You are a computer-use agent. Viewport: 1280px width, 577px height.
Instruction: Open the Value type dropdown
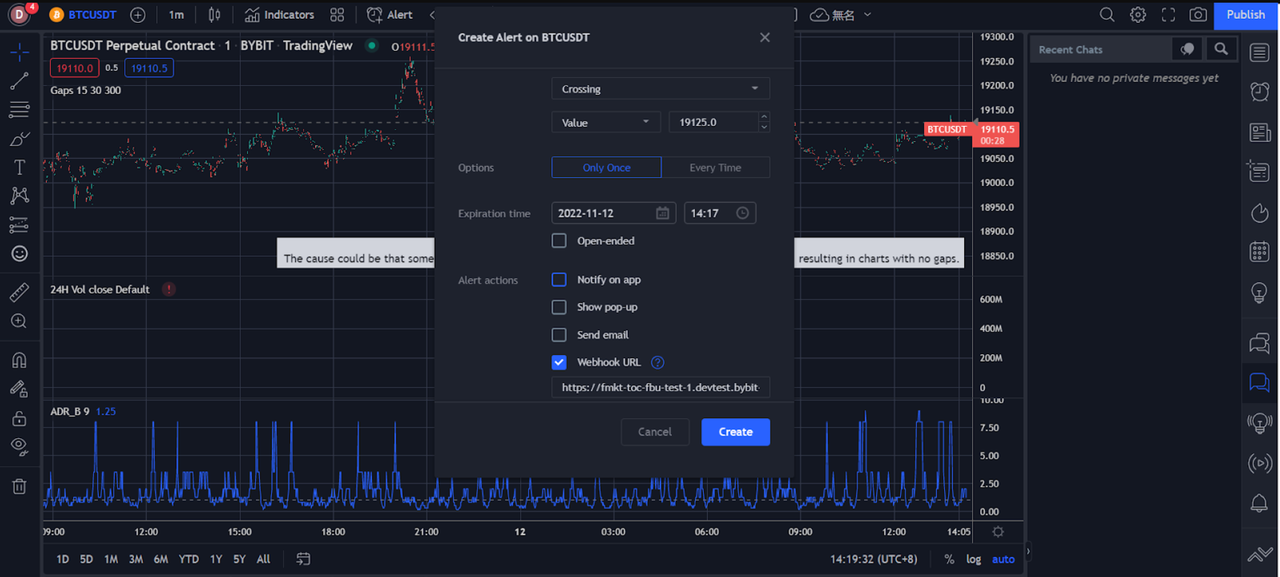pos(605,122)
